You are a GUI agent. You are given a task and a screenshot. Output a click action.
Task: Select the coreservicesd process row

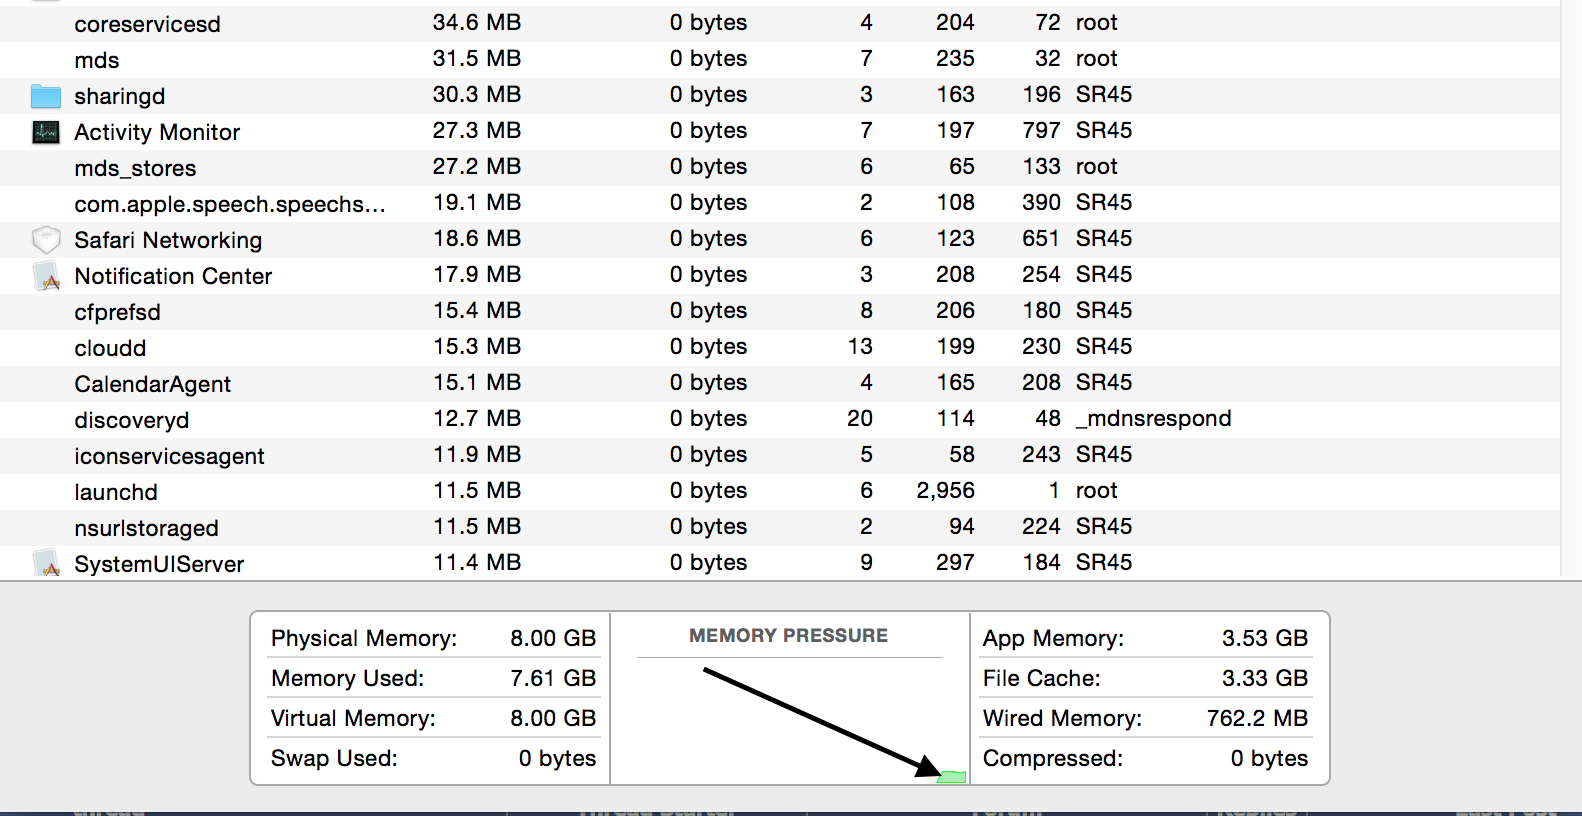pyautogui.click(x=780, y=24)
